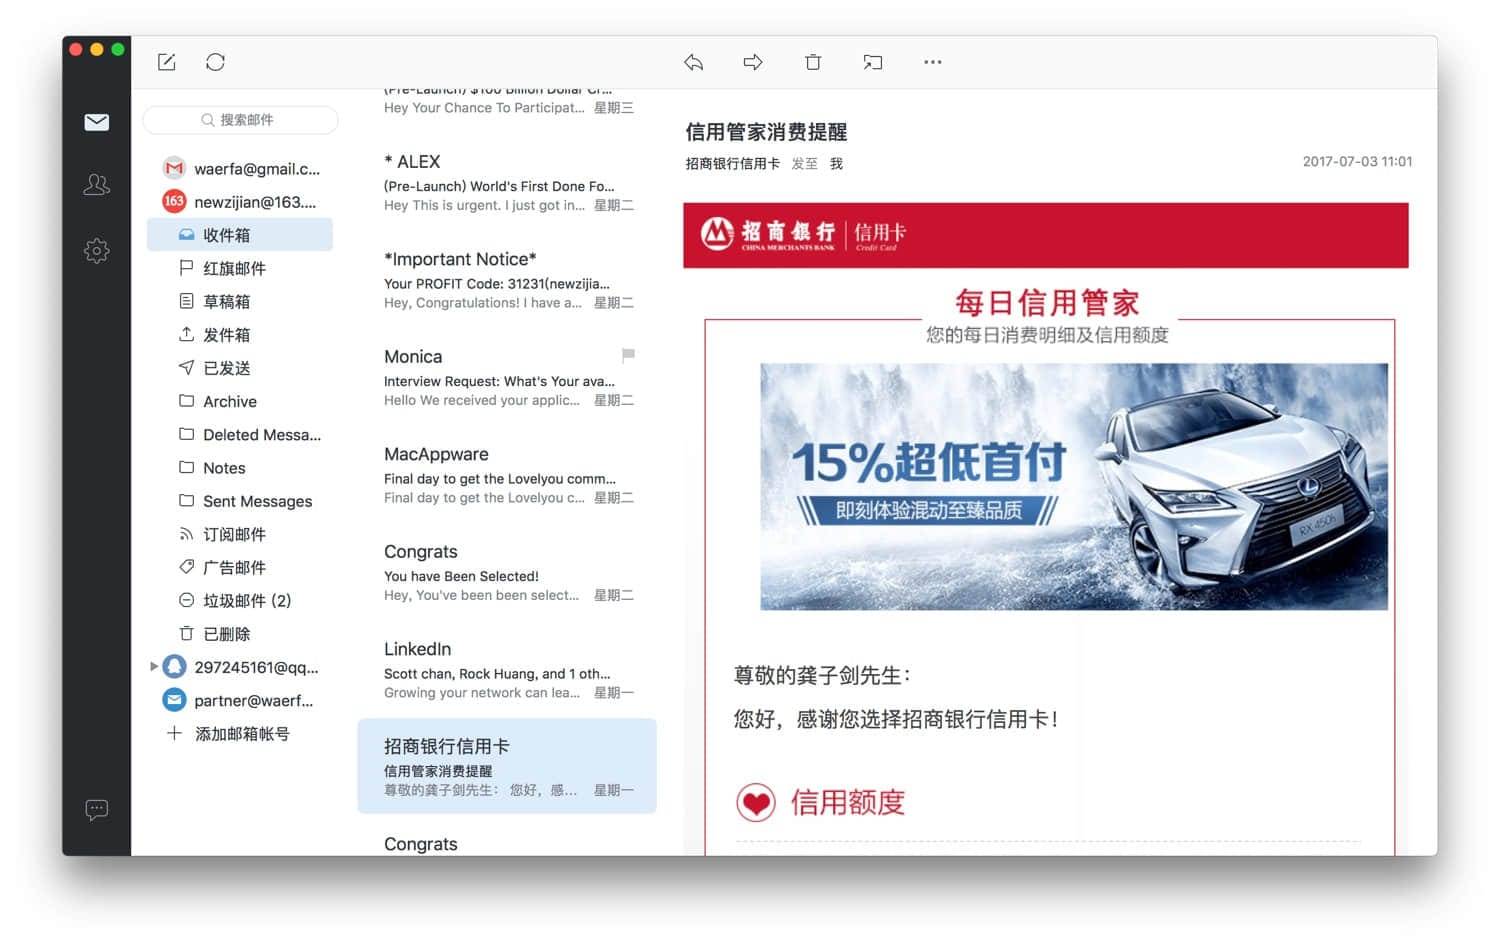This screenshot has height=945, width=1500.
Task: Select the newzijian@163 account
Action: (255, 202)
